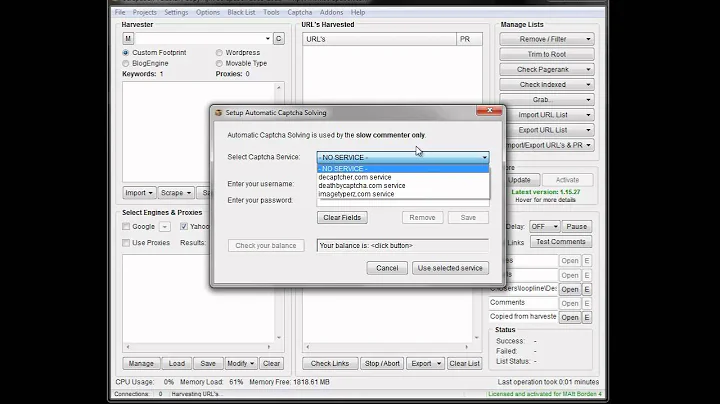Select BlogEngine radio button
Image resolution: width=720 pixels, height=404 pixels.
point(126,63)
